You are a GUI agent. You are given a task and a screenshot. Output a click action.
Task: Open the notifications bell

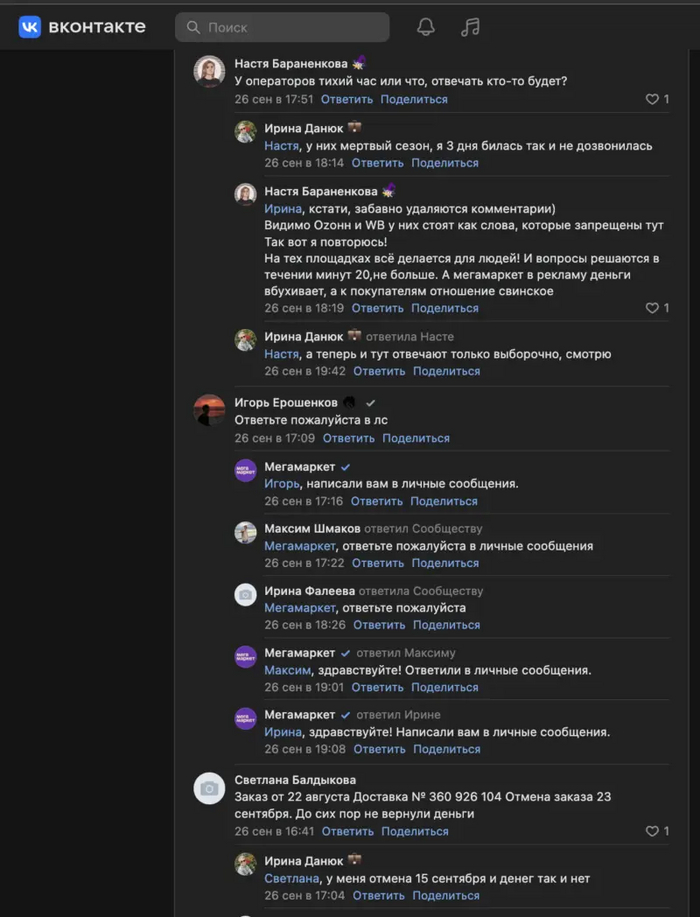(x=426, y=27)
